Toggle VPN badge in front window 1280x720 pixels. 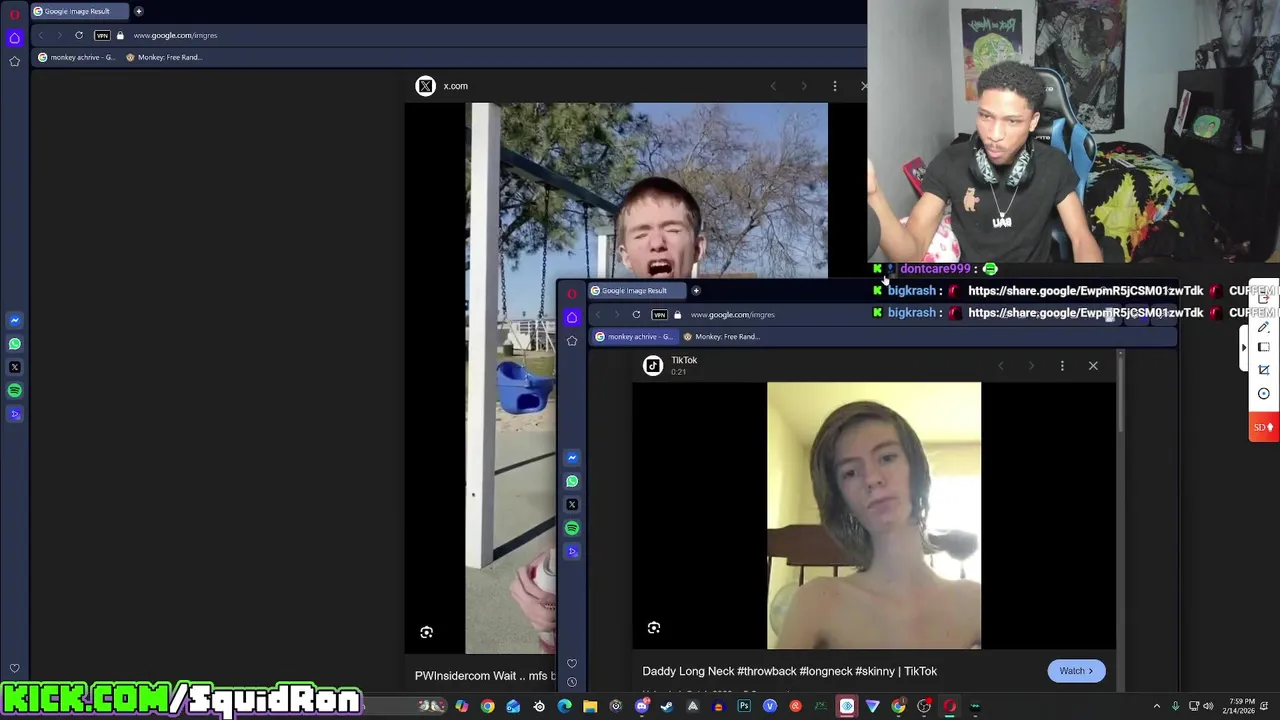point(659,314)
